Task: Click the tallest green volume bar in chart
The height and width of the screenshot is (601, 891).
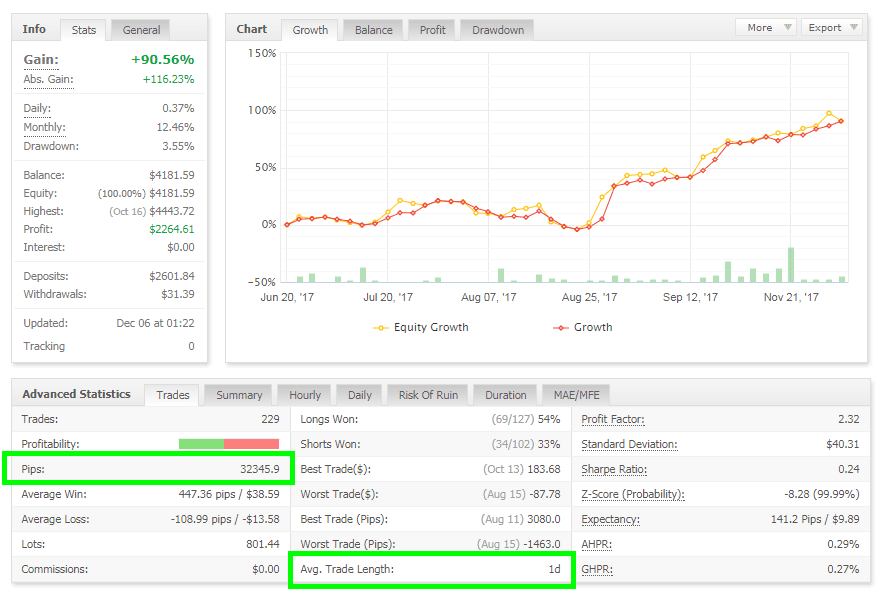Action: click(791, 265)
